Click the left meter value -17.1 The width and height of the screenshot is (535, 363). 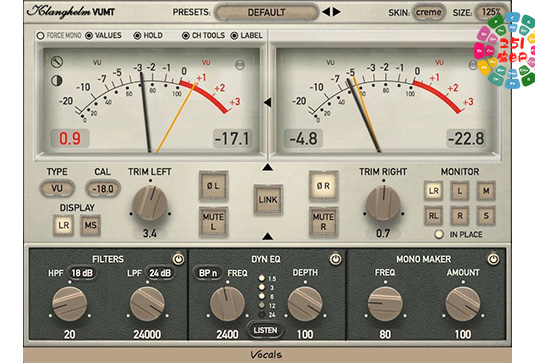pos(232,139)
